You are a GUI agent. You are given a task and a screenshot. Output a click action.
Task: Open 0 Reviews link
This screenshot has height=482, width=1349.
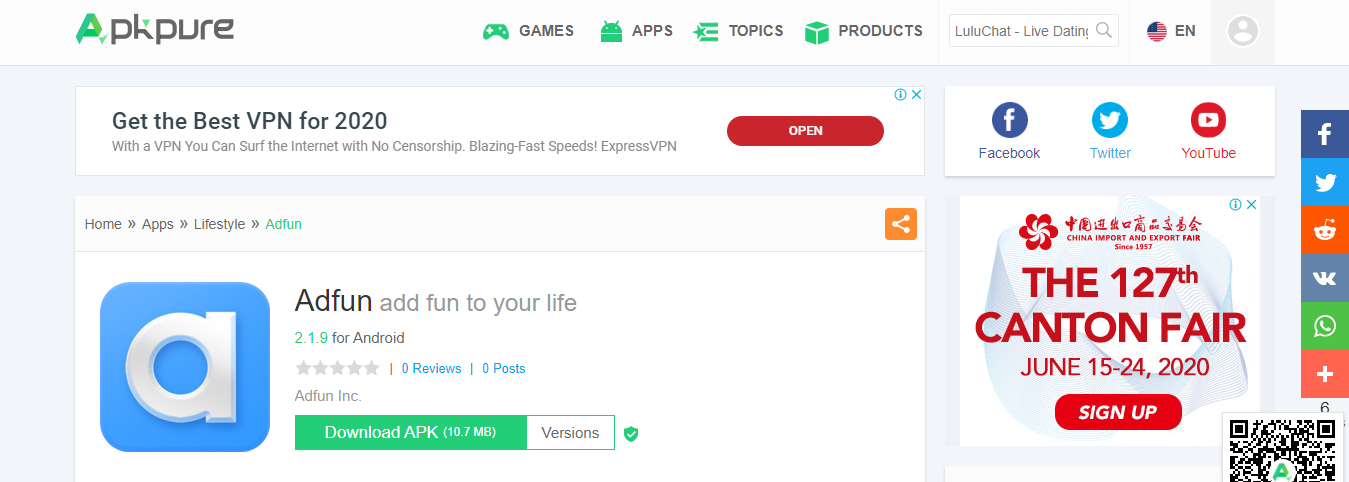[431, 369]
